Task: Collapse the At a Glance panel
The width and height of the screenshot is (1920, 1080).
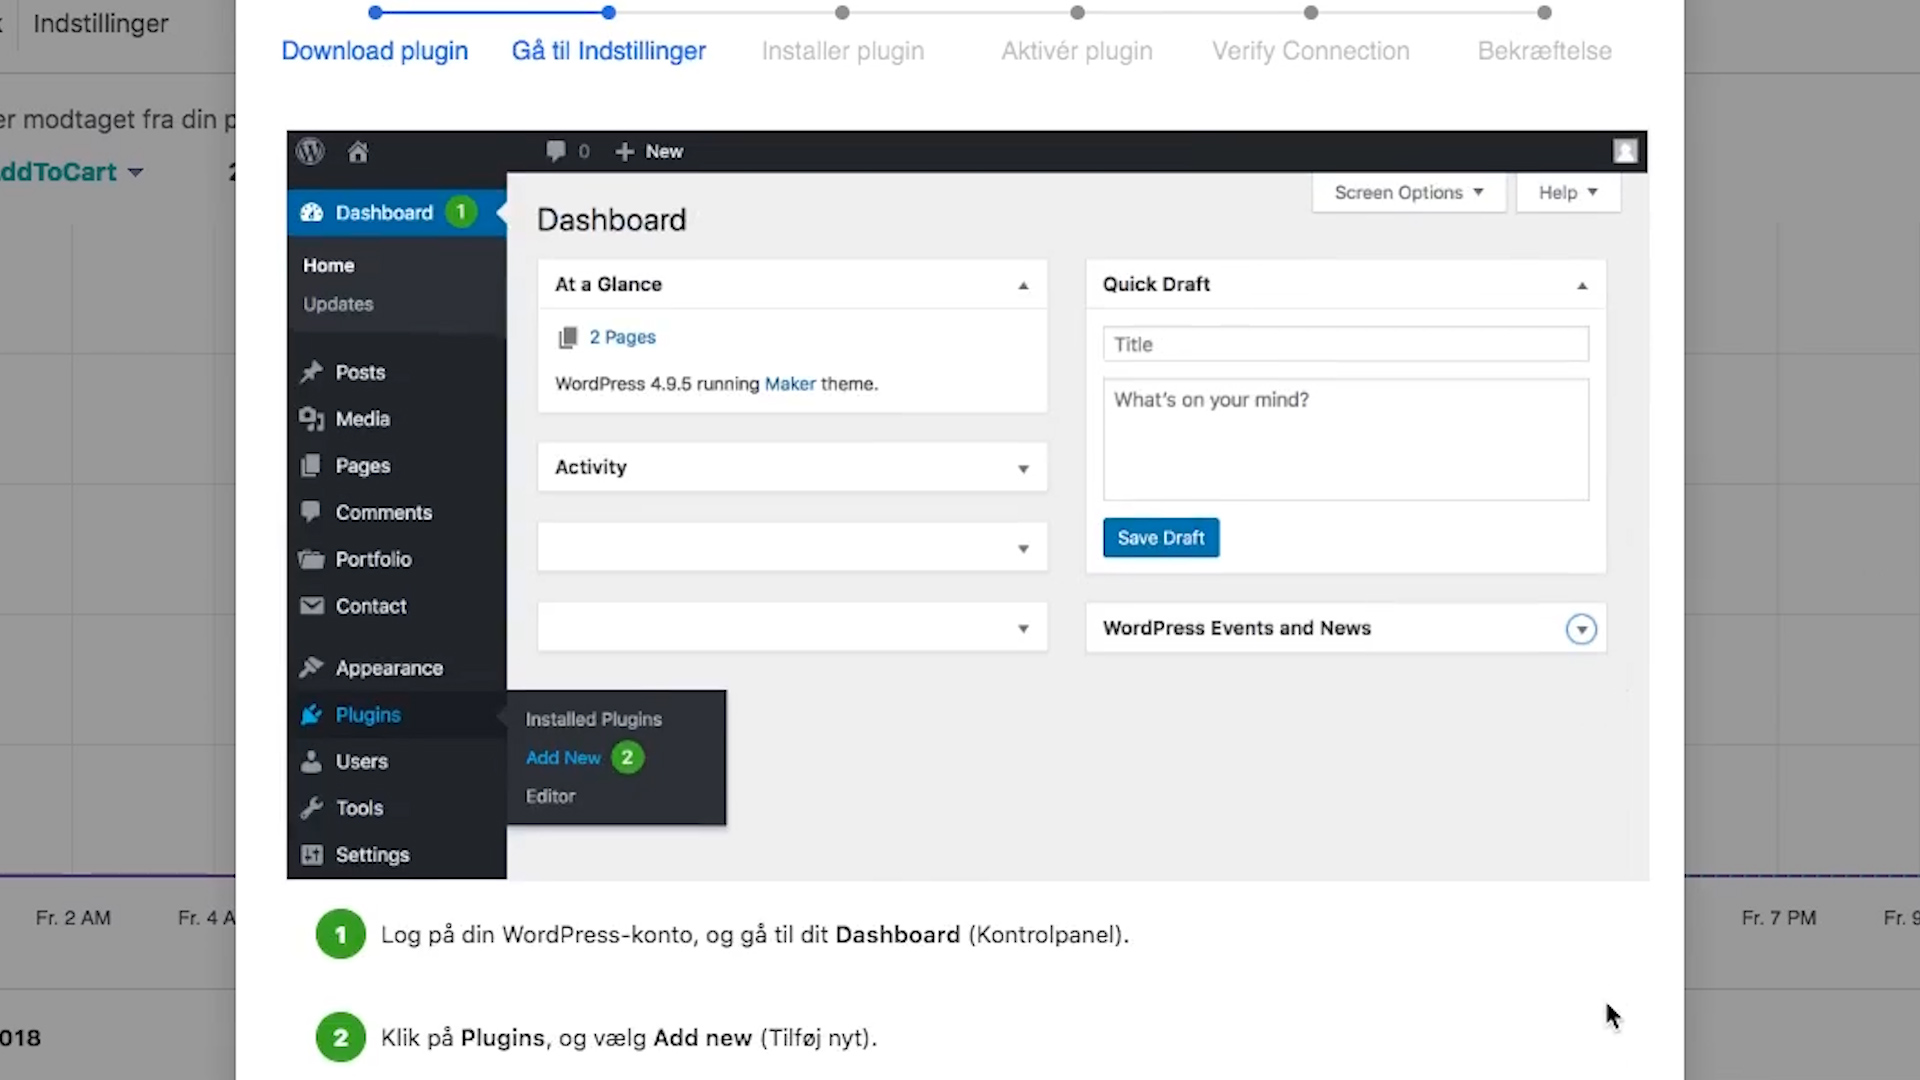Action: 1023,286
